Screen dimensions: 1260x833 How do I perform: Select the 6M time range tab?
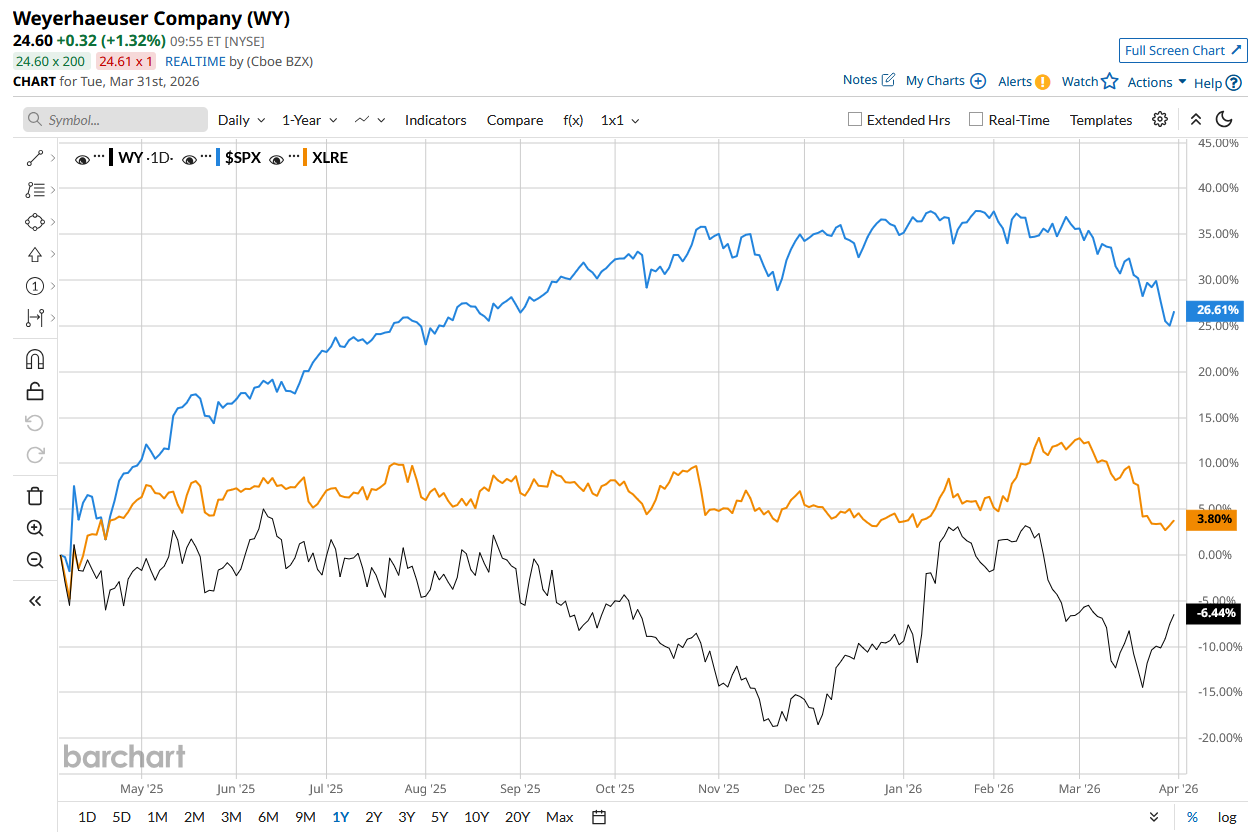pos(268,817)
